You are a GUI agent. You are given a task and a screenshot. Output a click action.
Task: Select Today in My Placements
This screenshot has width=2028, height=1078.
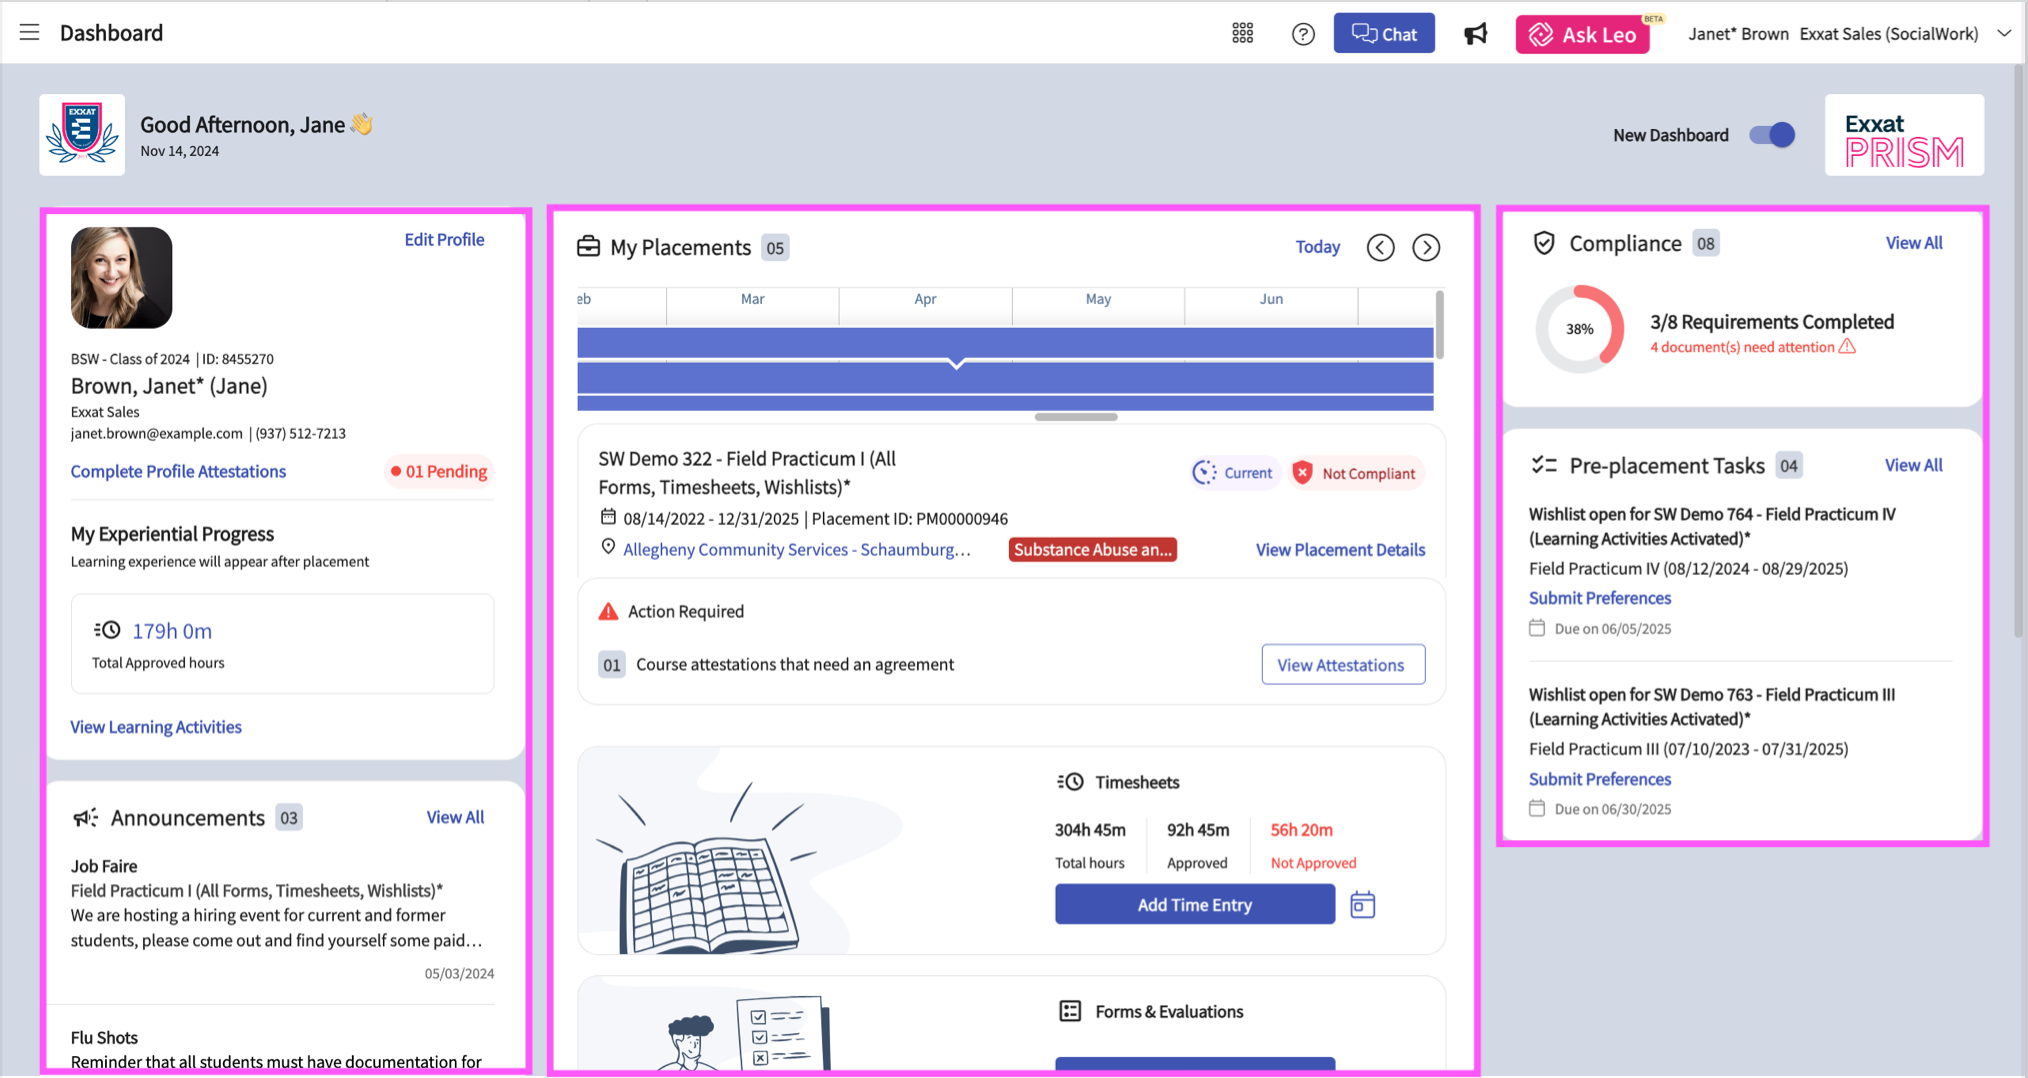point(1317,246)
